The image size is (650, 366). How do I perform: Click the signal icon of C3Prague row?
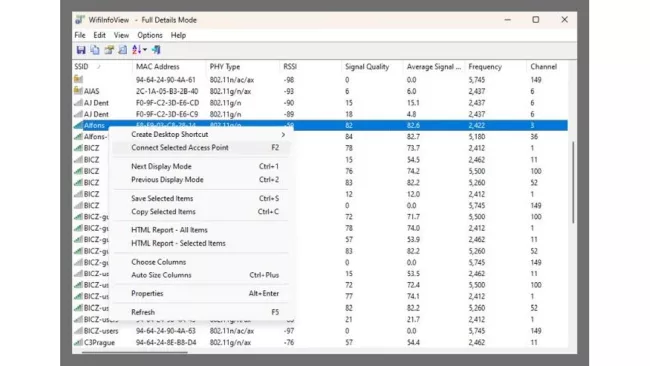78,342
